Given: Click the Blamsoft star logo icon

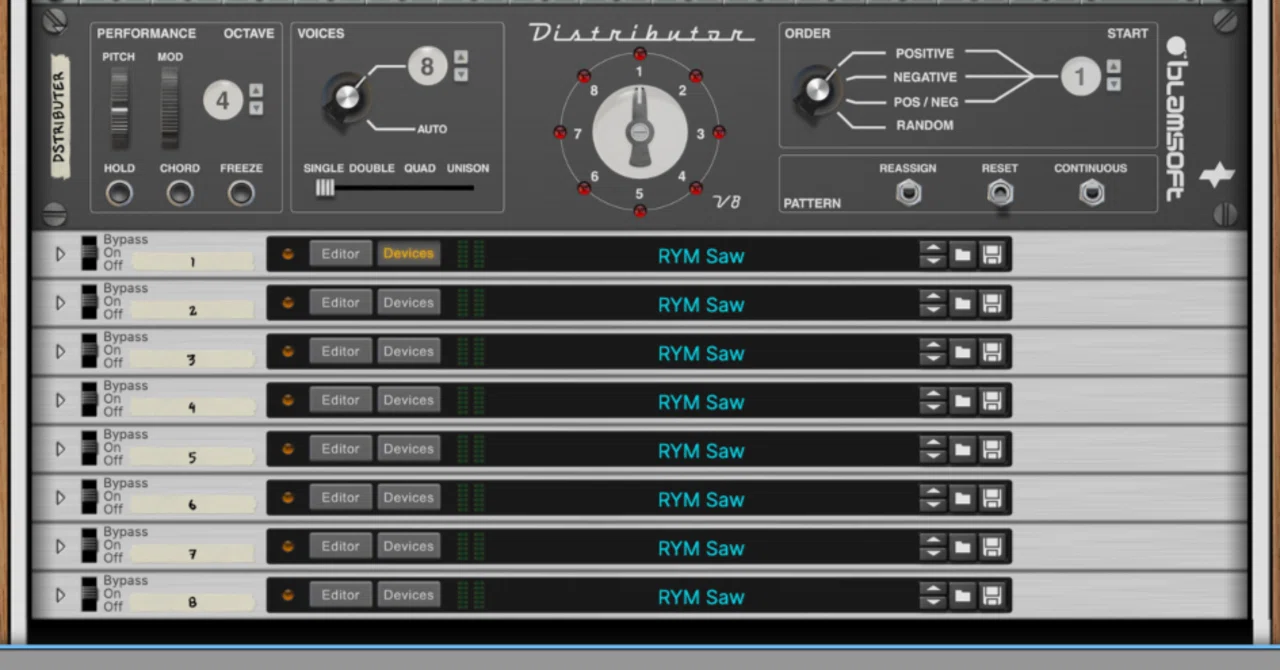Looking at the screenshot, I should (1217, 176).
